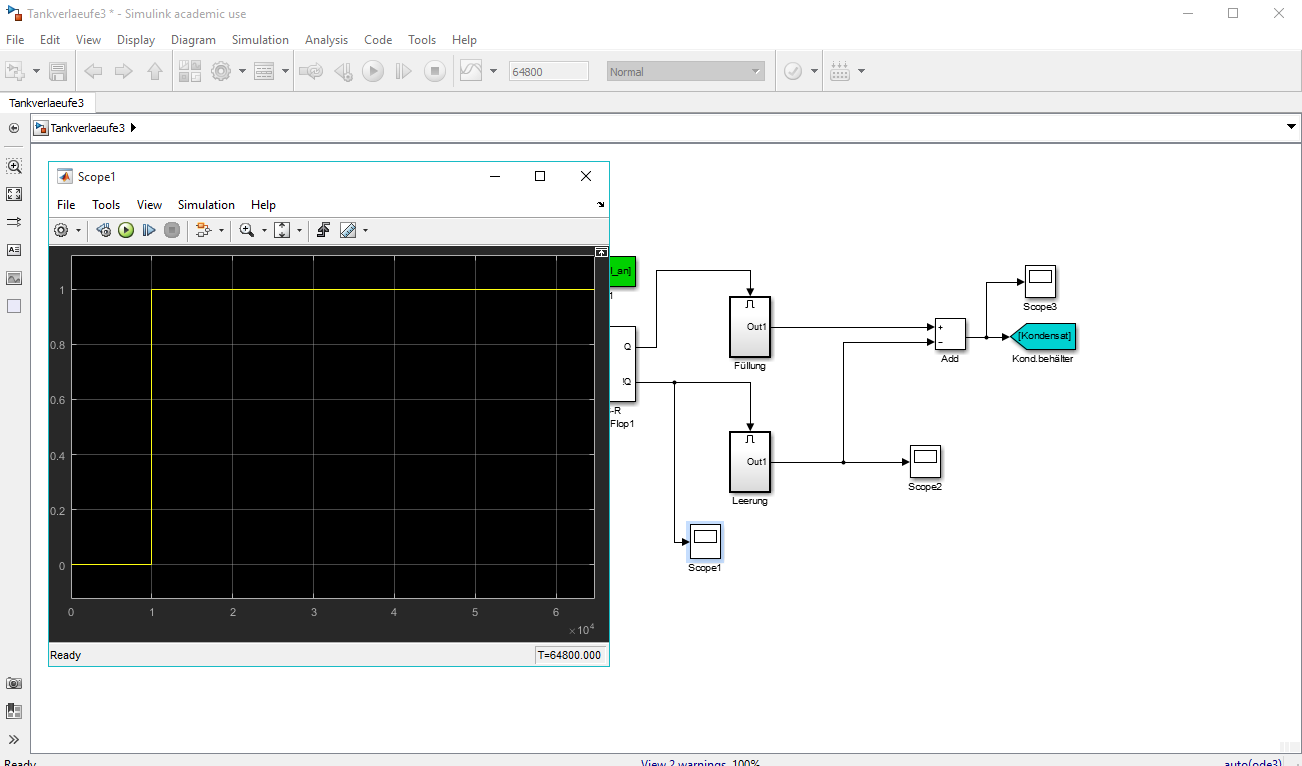
Task: Click the Annotation tool in left palette
Action: click(x=14, y=250)
